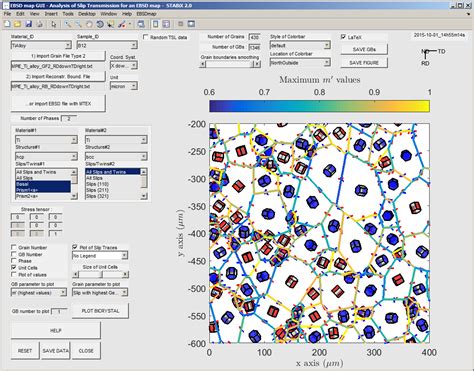Enable the Random TSL data checkbox
Viewport: 474px width, 371px height.
click(146, 37)
